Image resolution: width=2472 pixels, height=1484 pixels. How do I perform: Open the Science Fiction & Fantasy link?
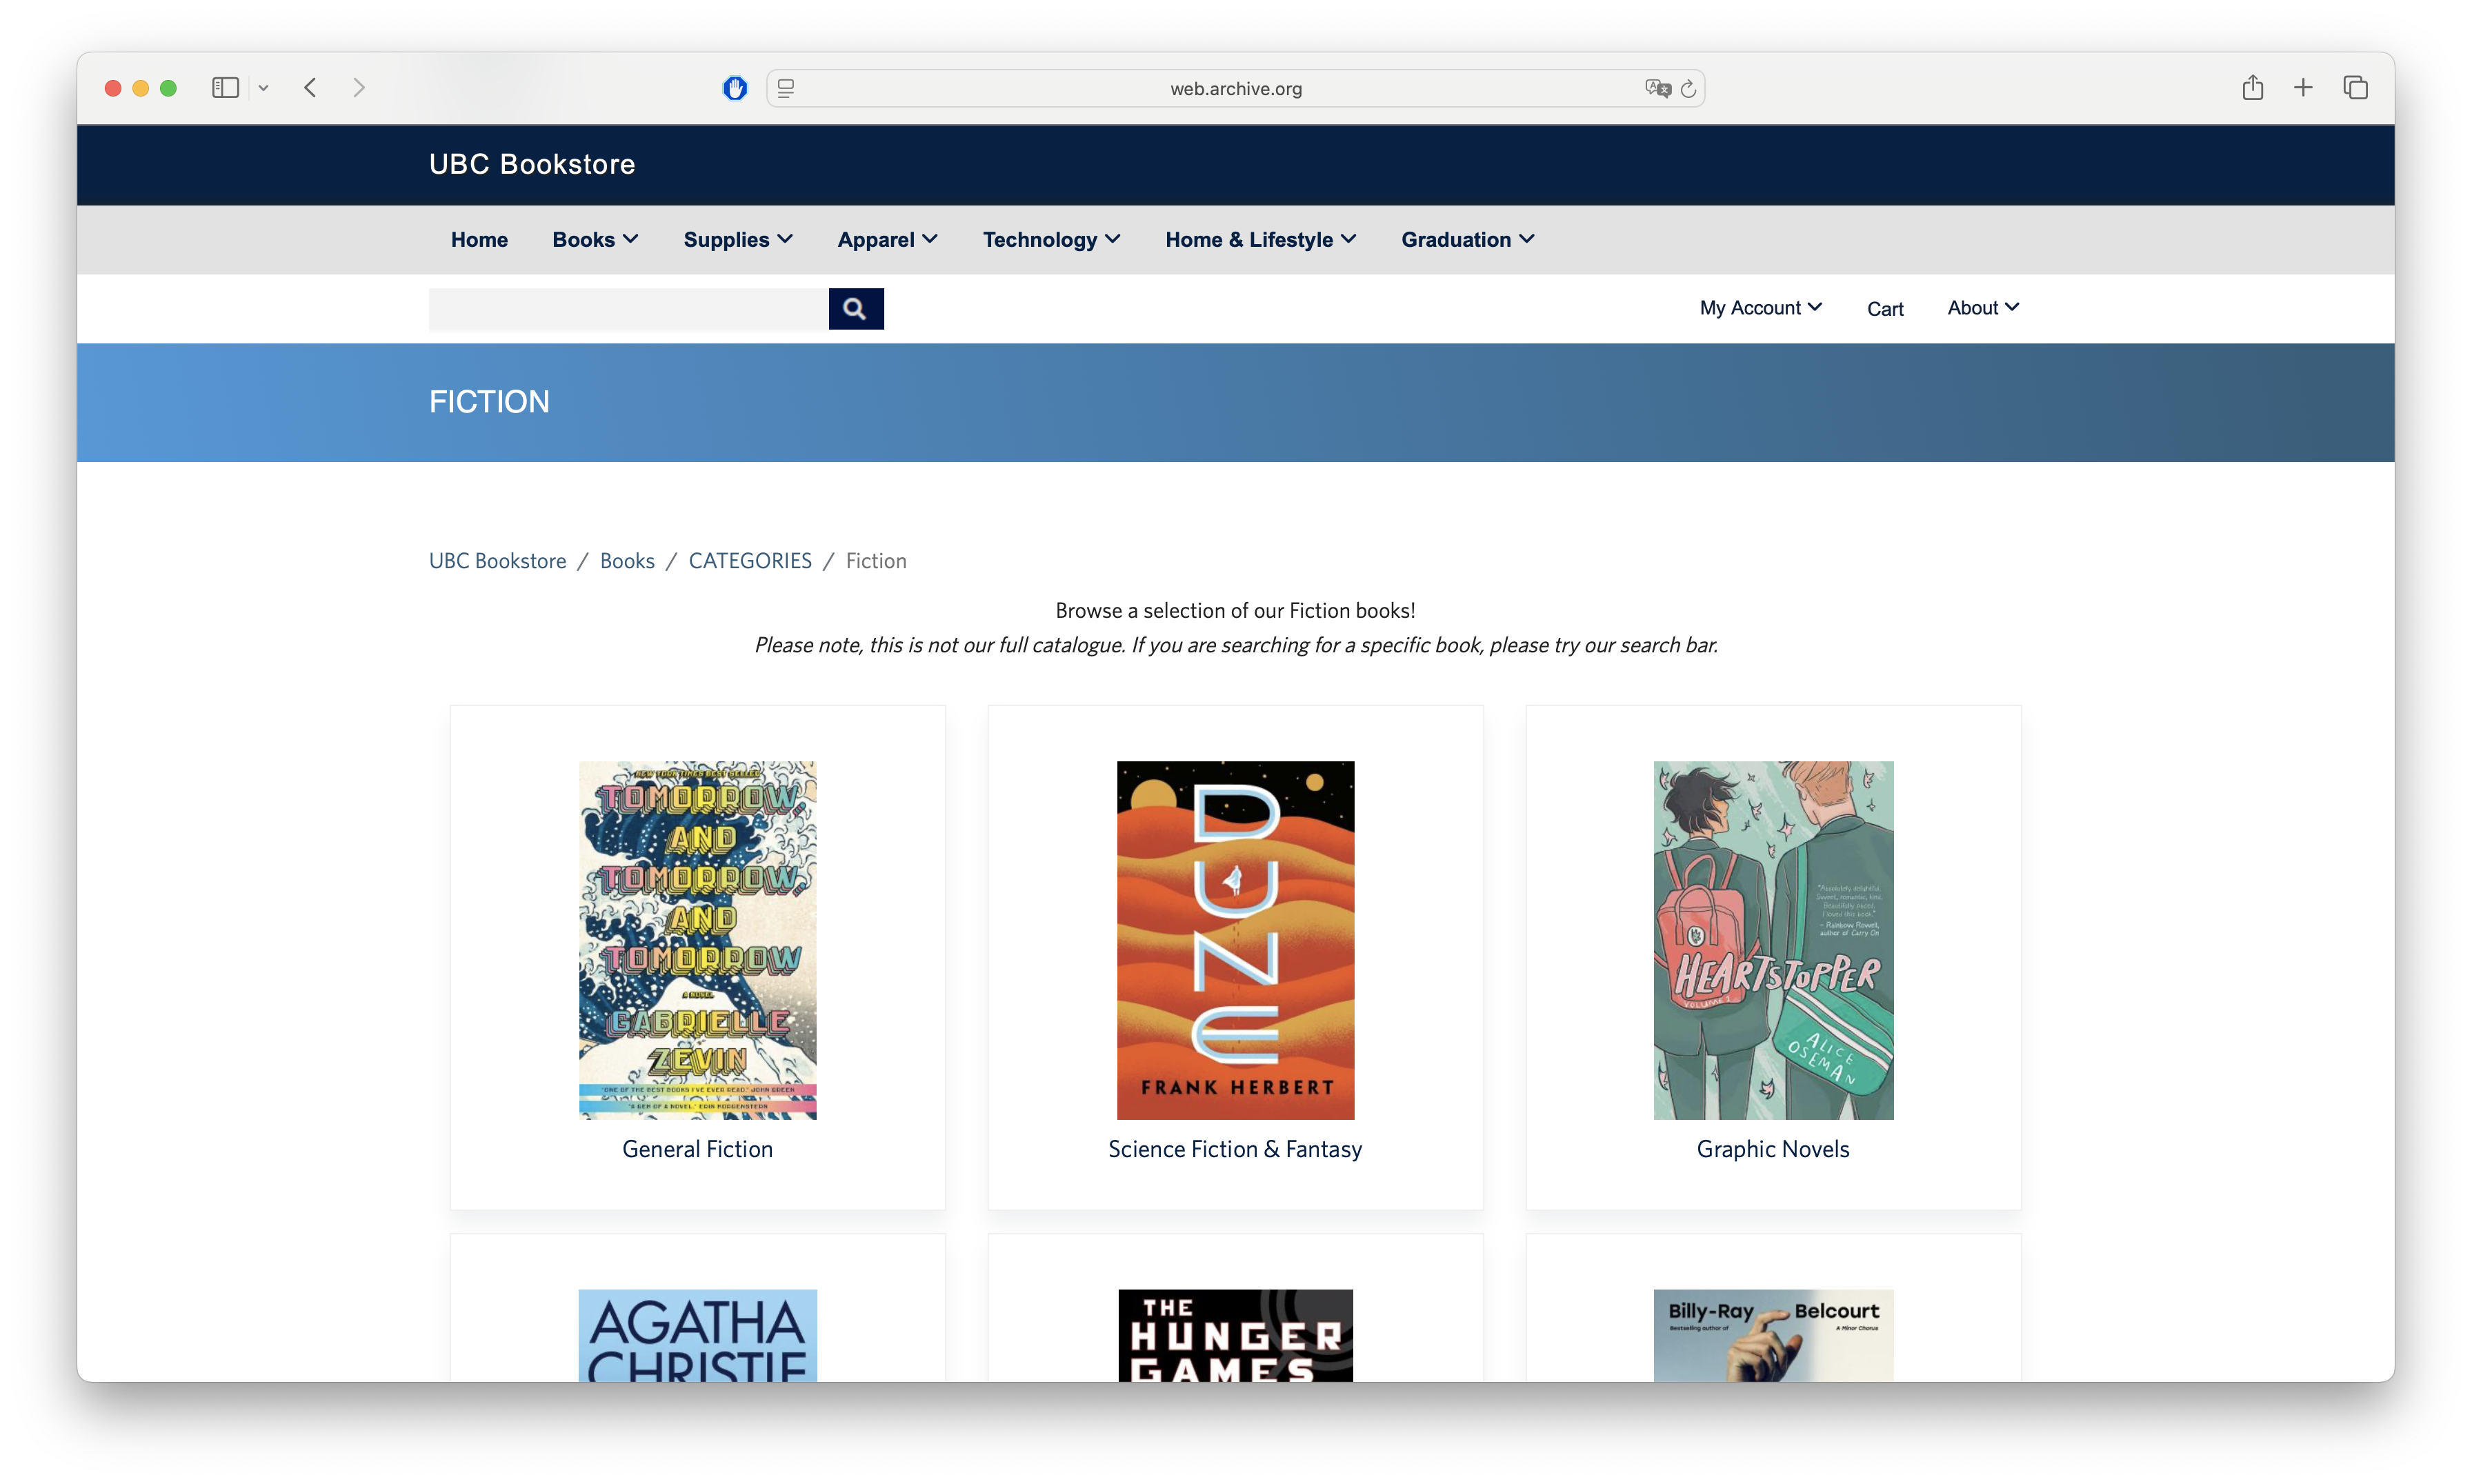1235,1150
